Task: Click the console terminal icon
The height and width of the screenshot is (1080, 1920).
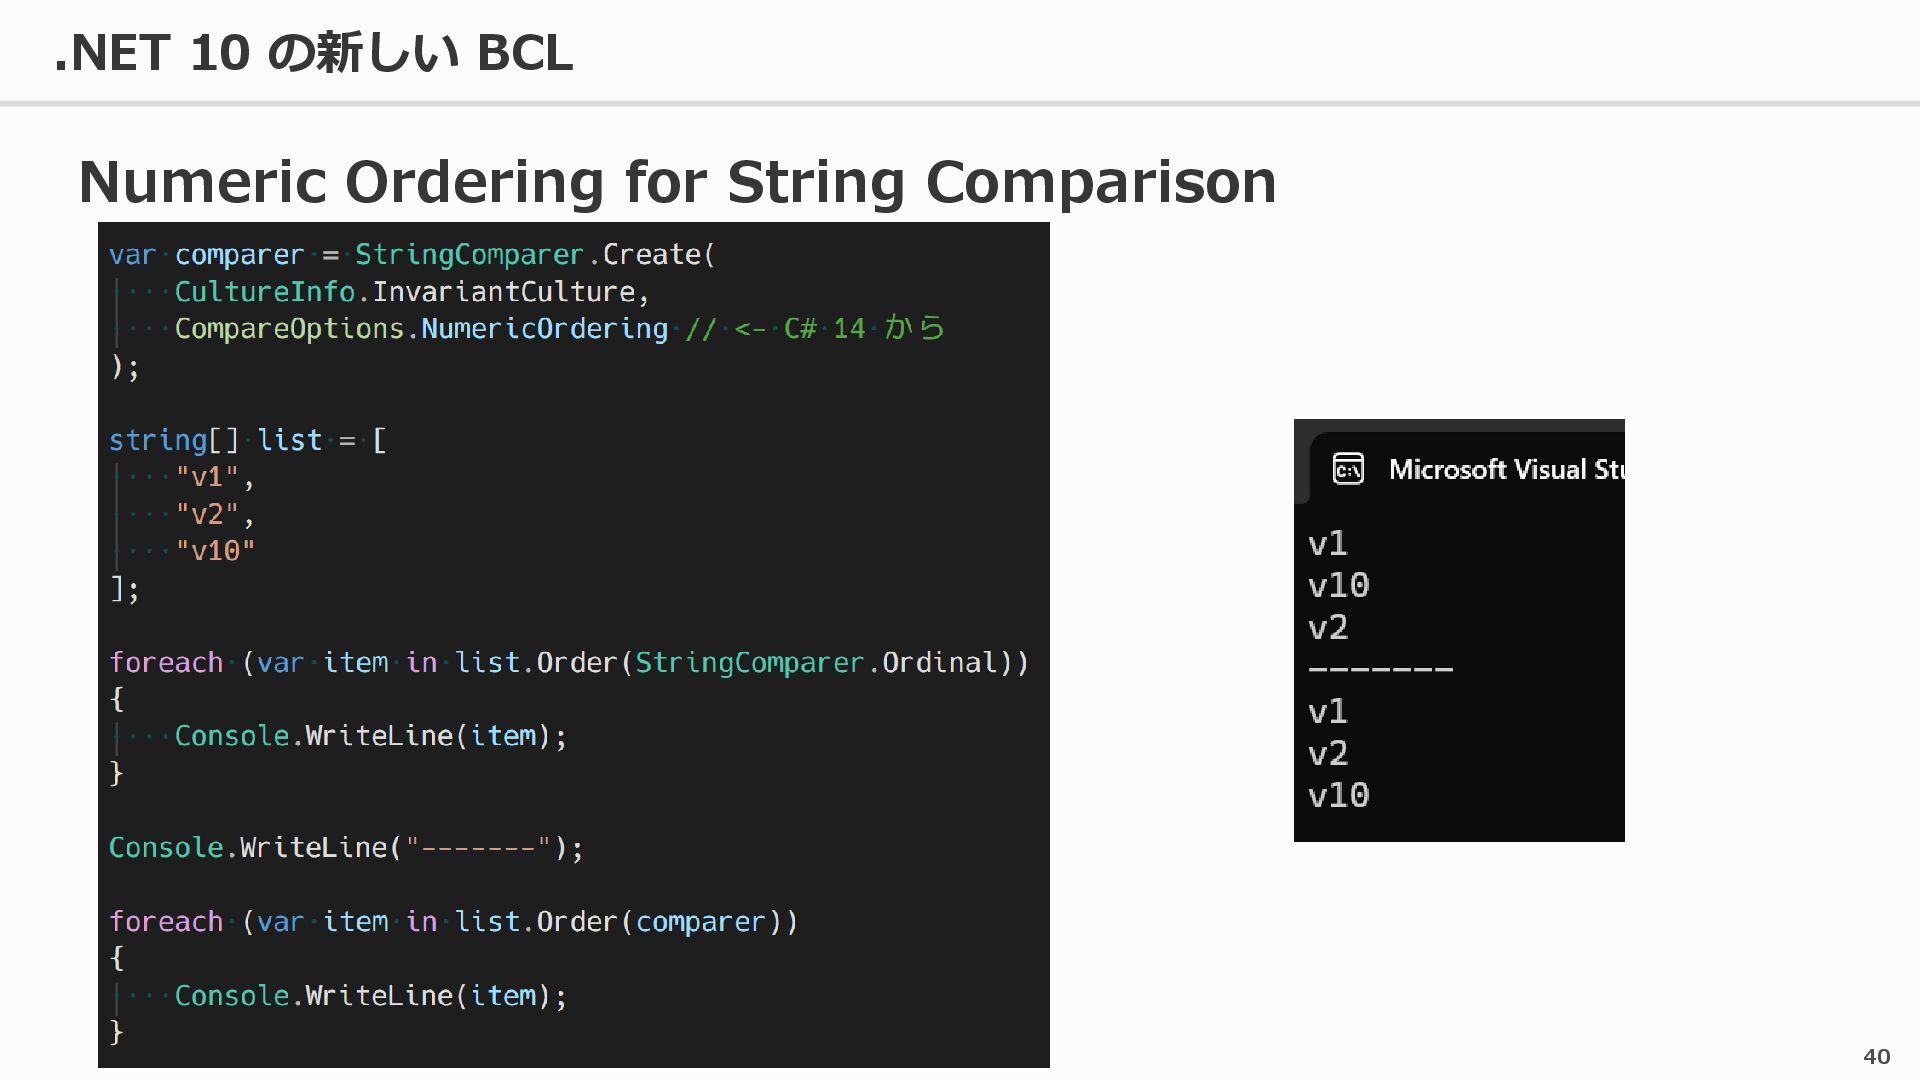Action: point(1348,468)
